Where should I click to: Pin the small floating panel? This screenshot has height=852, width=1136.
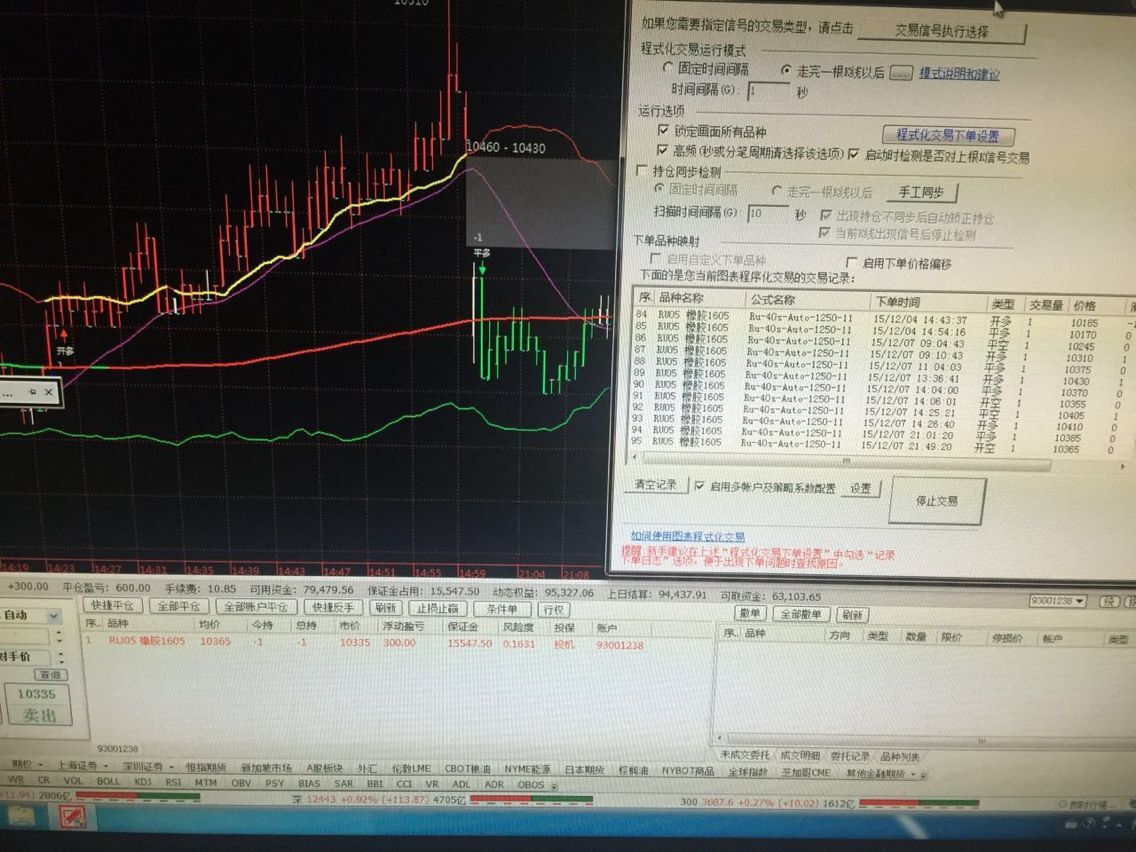32,392
